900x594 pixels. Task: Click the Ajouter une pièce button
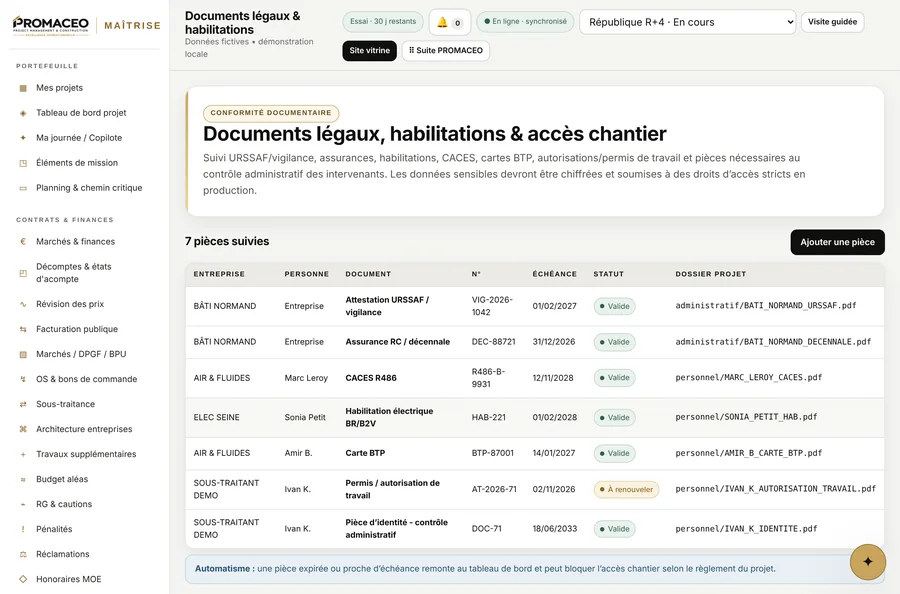837,242
